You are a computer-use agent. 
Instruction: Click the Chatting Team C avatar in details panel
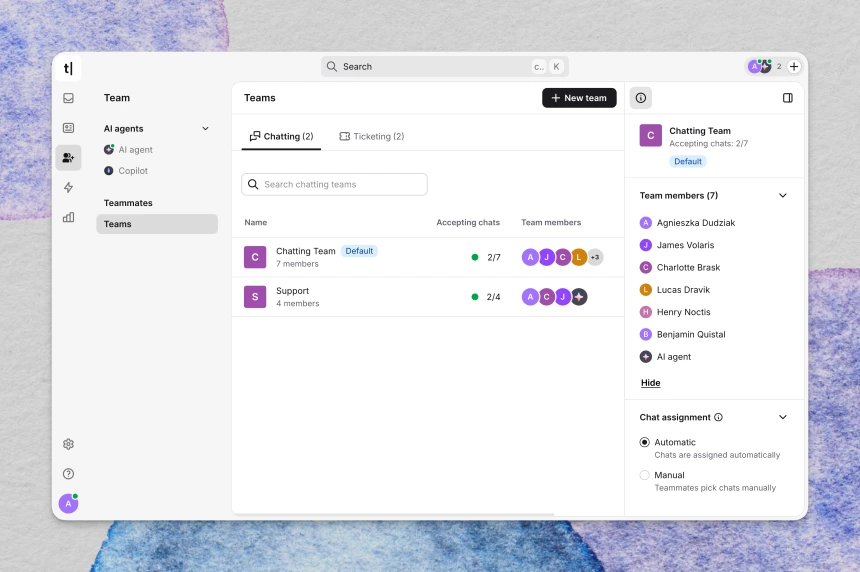[x=650, y=135]
